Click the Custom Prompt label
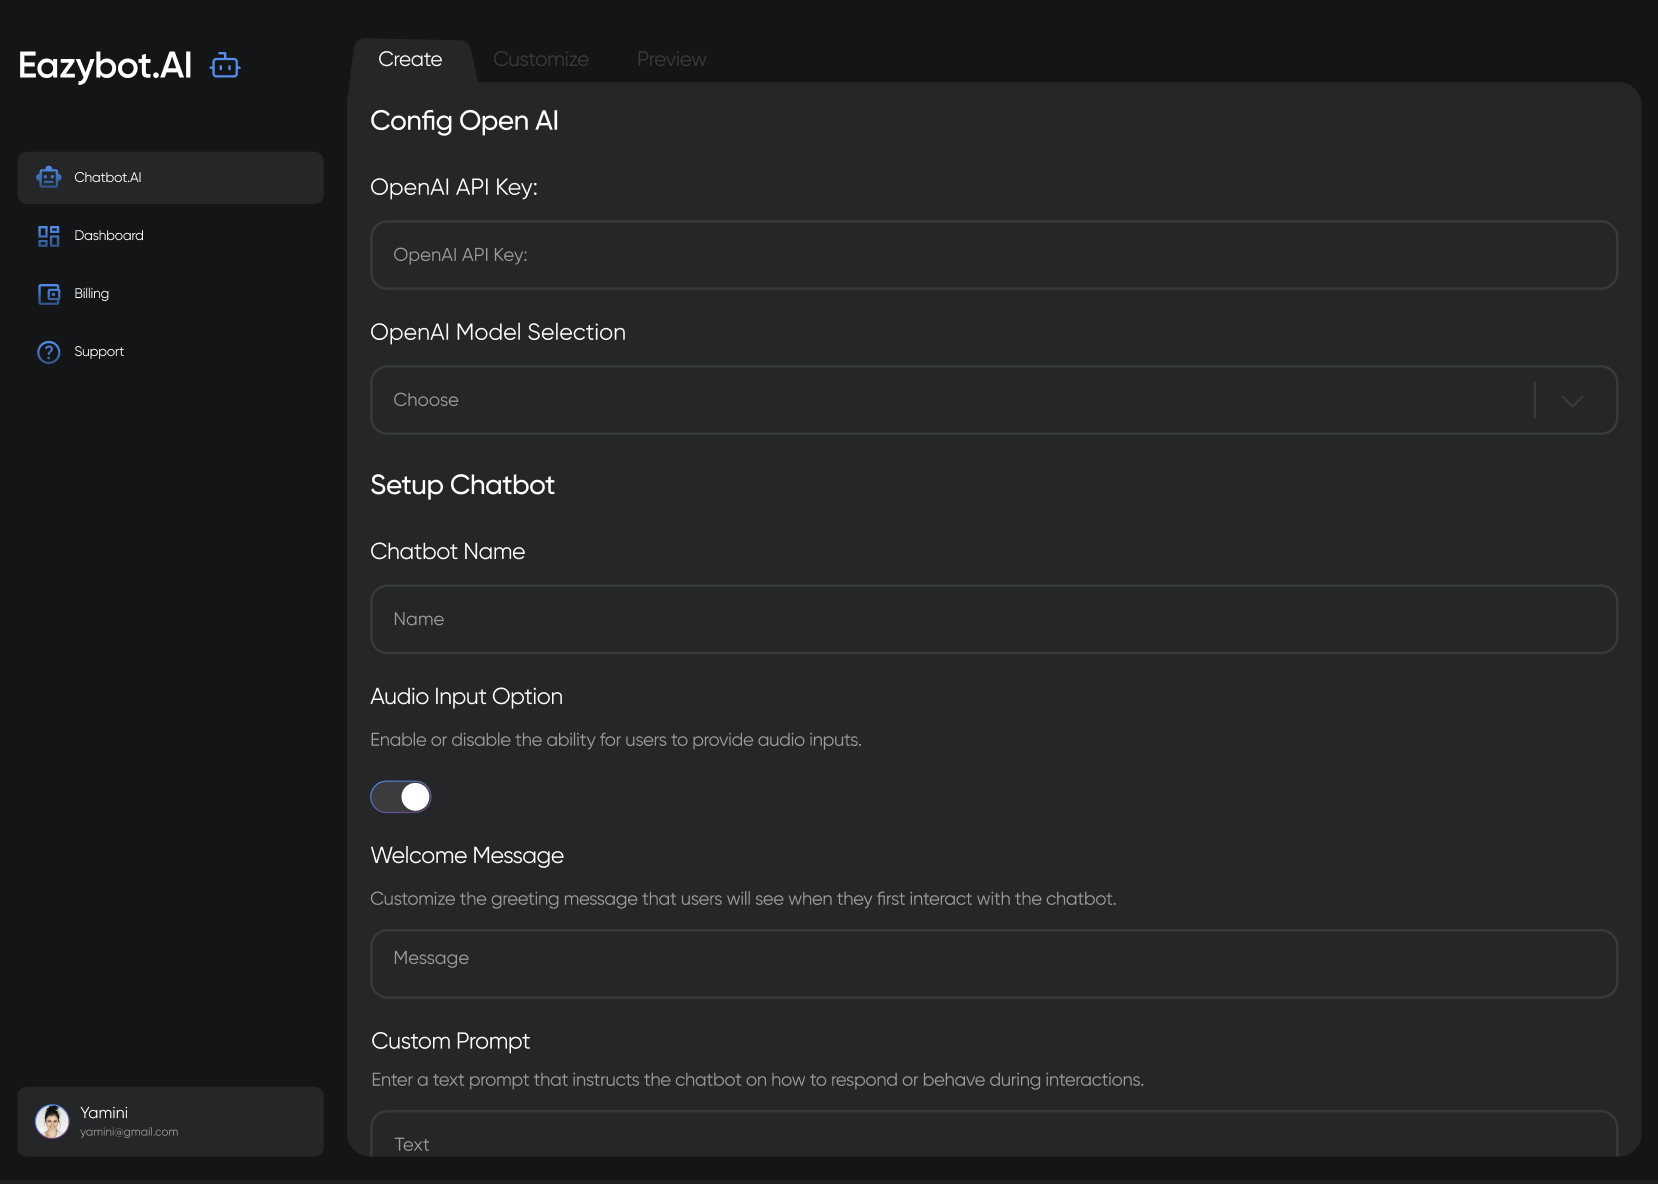 click(450, 1041)
